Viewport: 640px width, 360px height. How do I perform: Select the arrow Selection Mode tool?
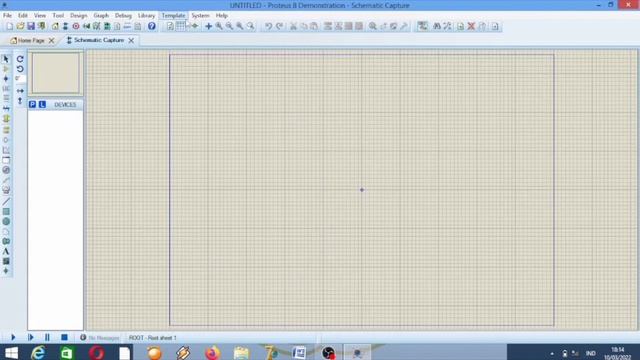pos(6,59)
